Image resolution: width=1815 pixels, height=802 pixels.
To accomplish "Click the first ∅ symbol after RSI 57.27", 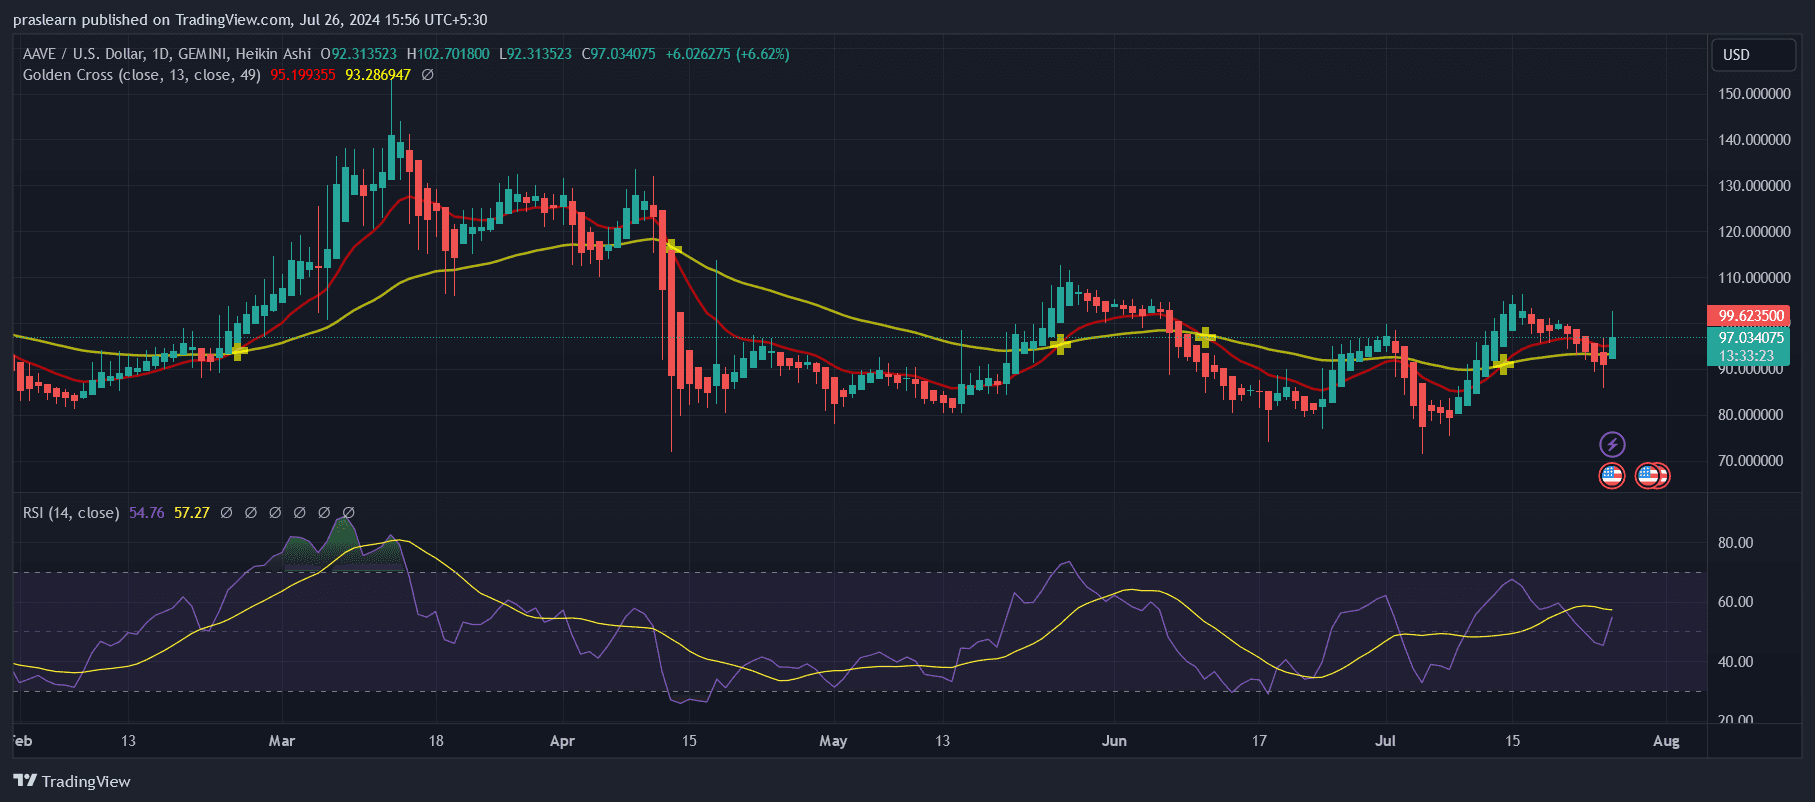I will pyautogui.click(x=226, y=513).
